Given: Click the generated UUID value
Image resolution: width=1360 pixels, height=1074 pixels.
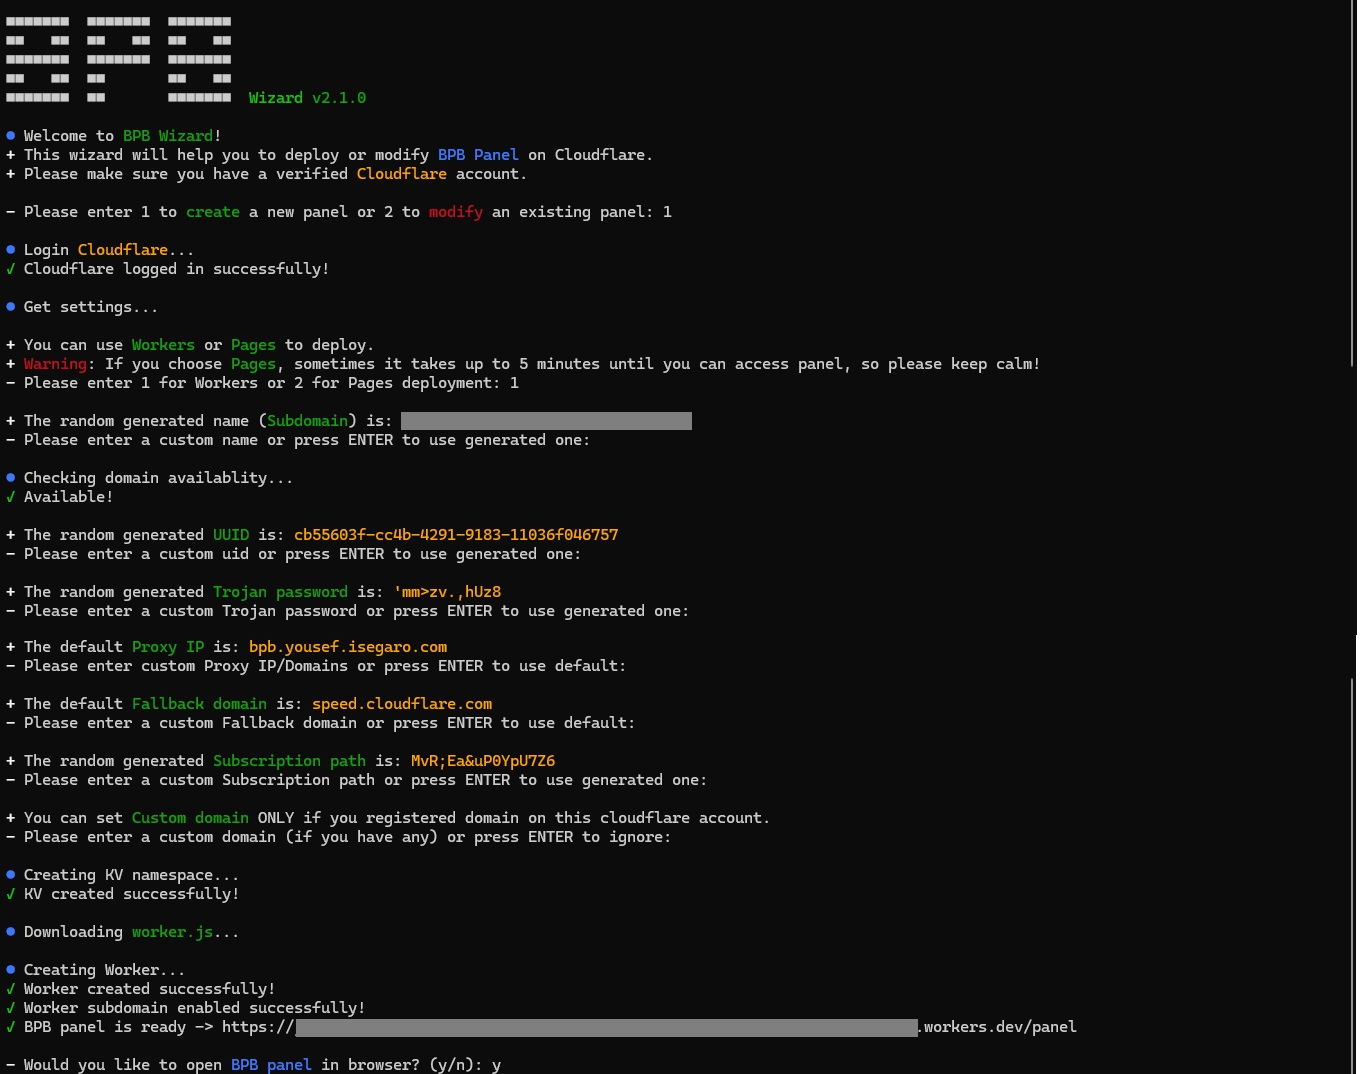Looking at the screenshot, I should point(455,534).
